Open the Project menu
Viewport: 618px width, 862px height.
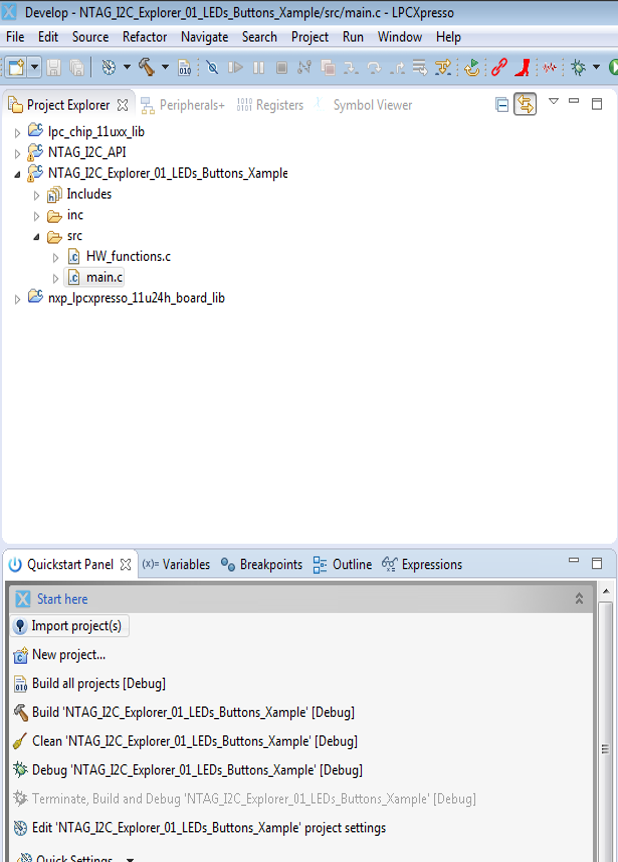pyautogui.click(x=310, y=37)
